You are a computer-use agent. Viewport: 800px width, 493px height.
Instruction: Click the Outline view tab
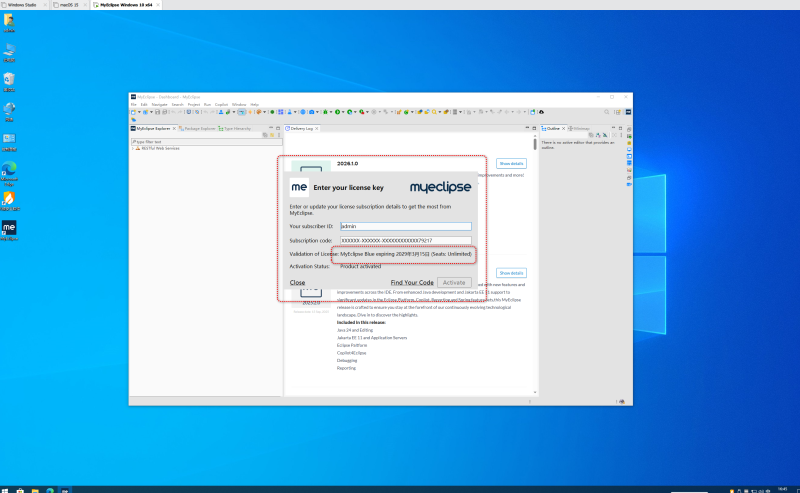(x=553, y=129)
